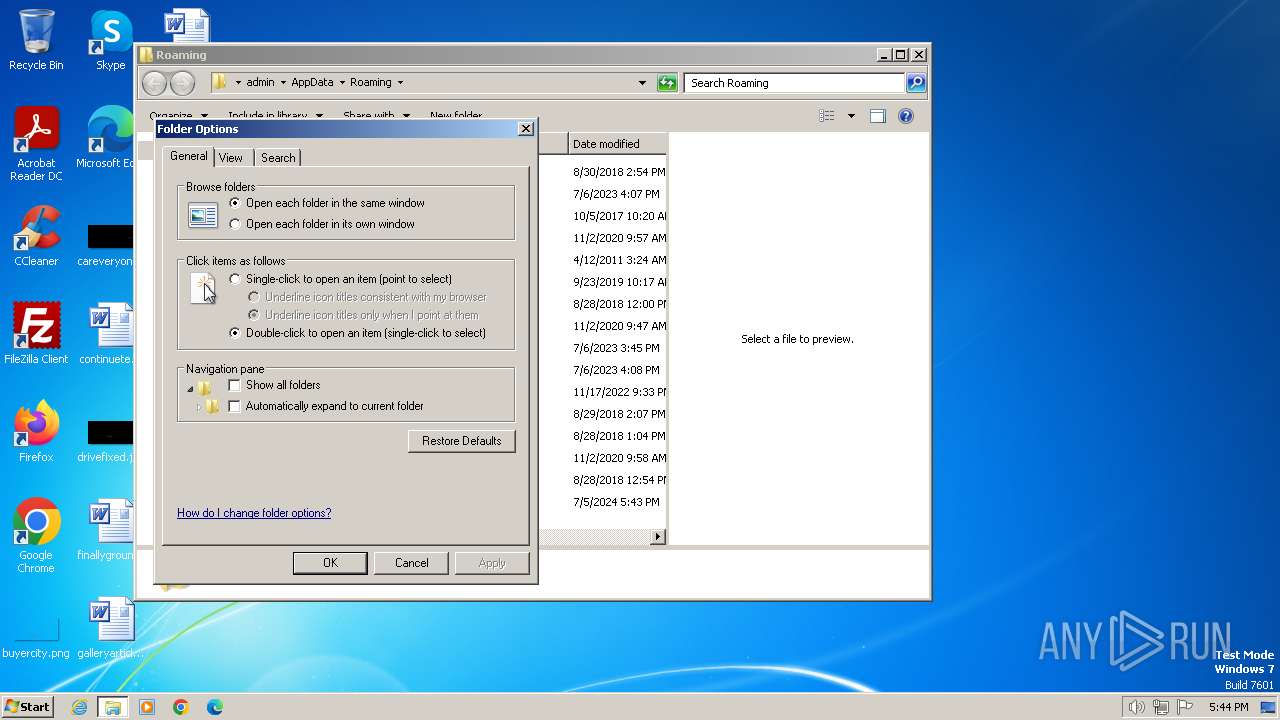Change view using the Views icon
This screenshot has height=720, width=1280.
(826, 116)
